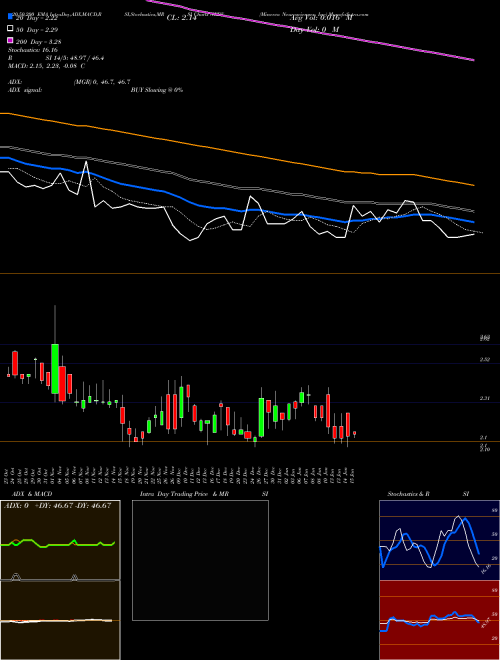The image size is (500, 660).
Task: Click the 'SI 14/3: 48.97 / 46.4' readout
Action: coord(75,58)
